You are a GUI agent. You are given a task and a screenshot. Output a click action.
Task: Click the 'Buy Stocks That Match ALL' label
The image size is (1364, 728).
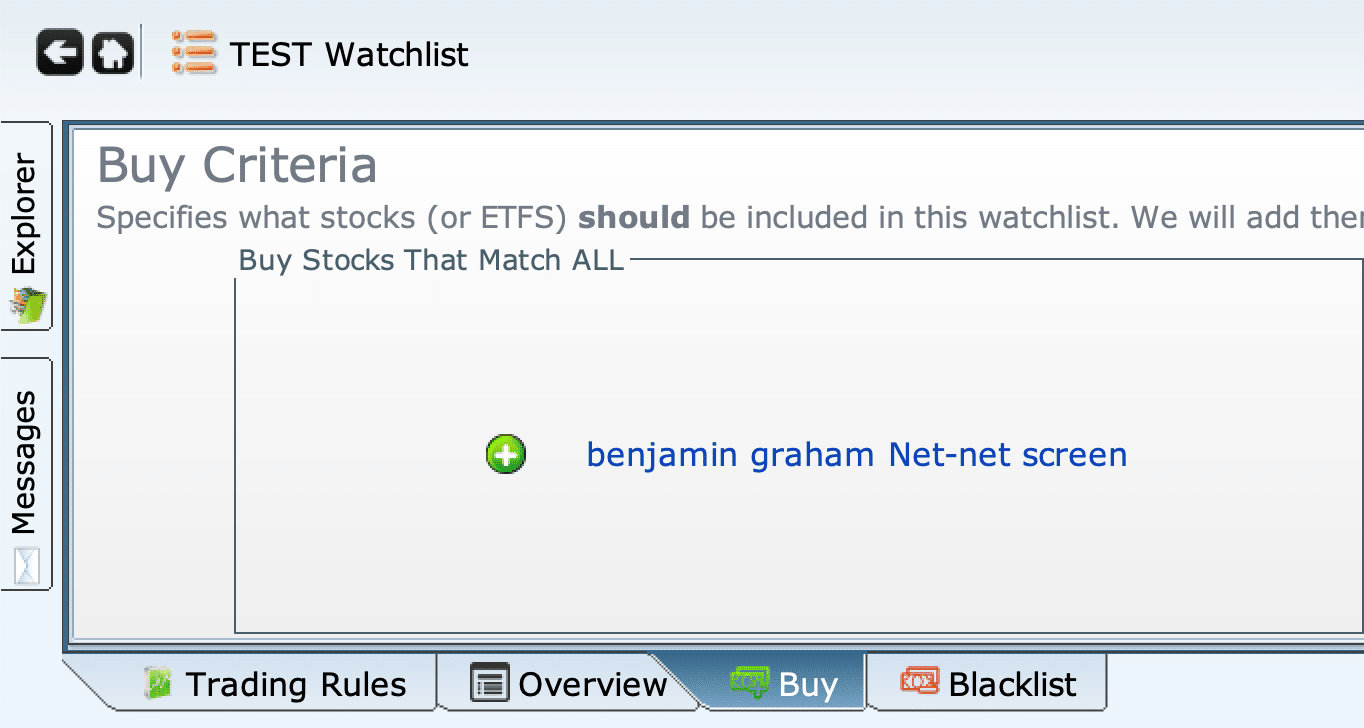click(x=431, y=261)
